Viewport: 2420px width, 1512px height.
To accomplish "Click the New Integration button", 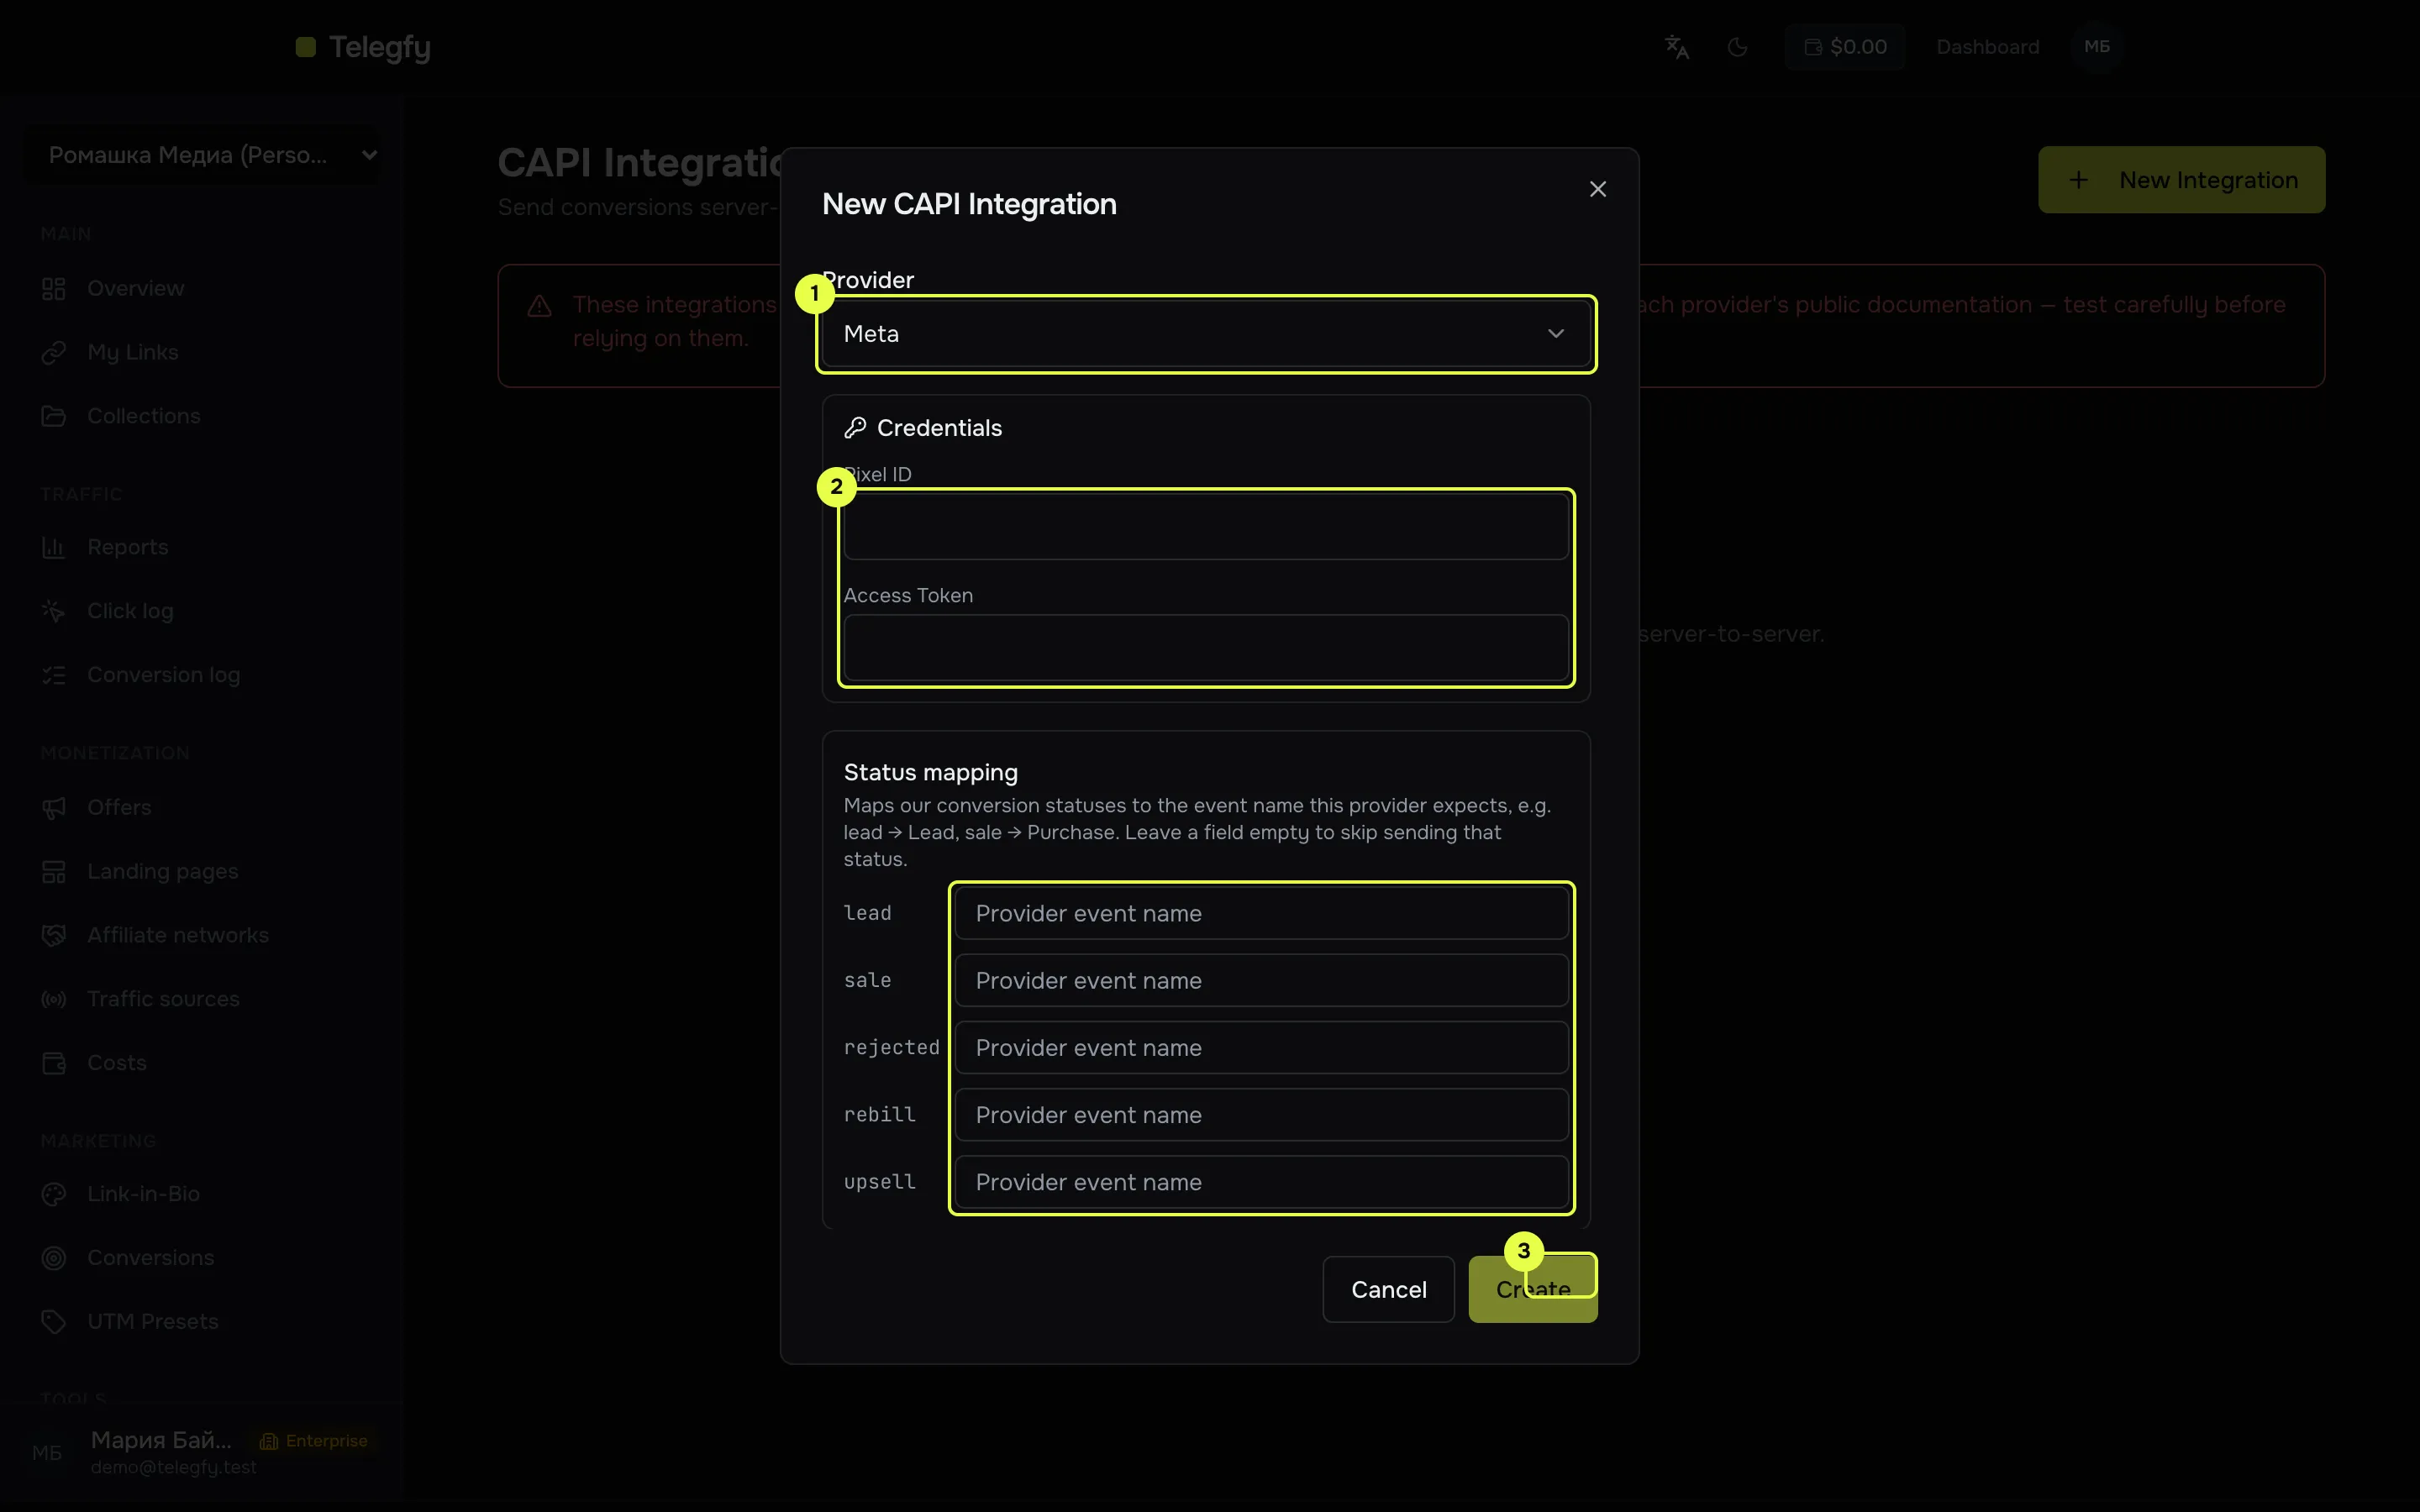I will coord(2181,180).
